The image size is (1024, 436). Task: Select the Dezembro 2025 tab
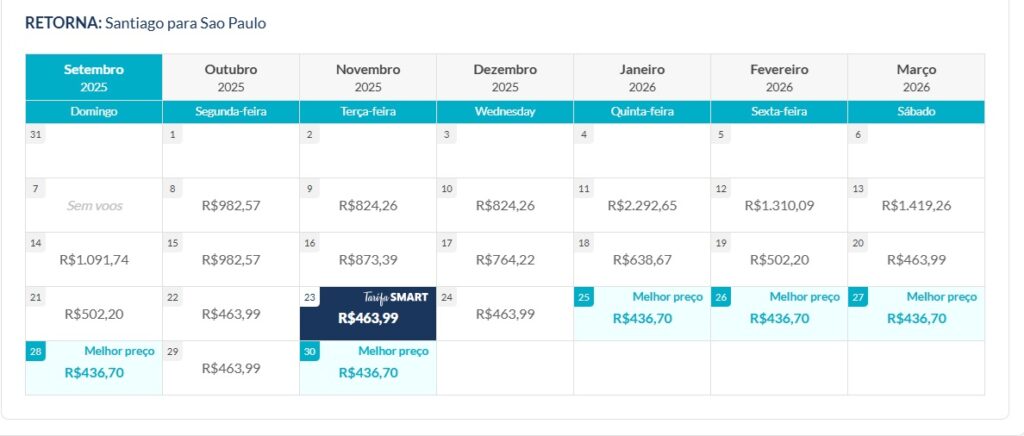[505, 77]
